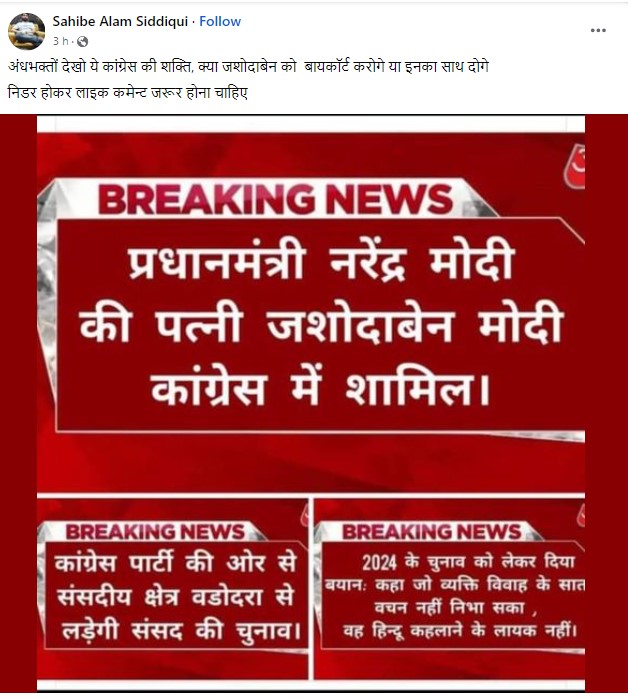Click the second line of the post caption
The height and width of the screenshot is (699, 628).
pos(127,93)
